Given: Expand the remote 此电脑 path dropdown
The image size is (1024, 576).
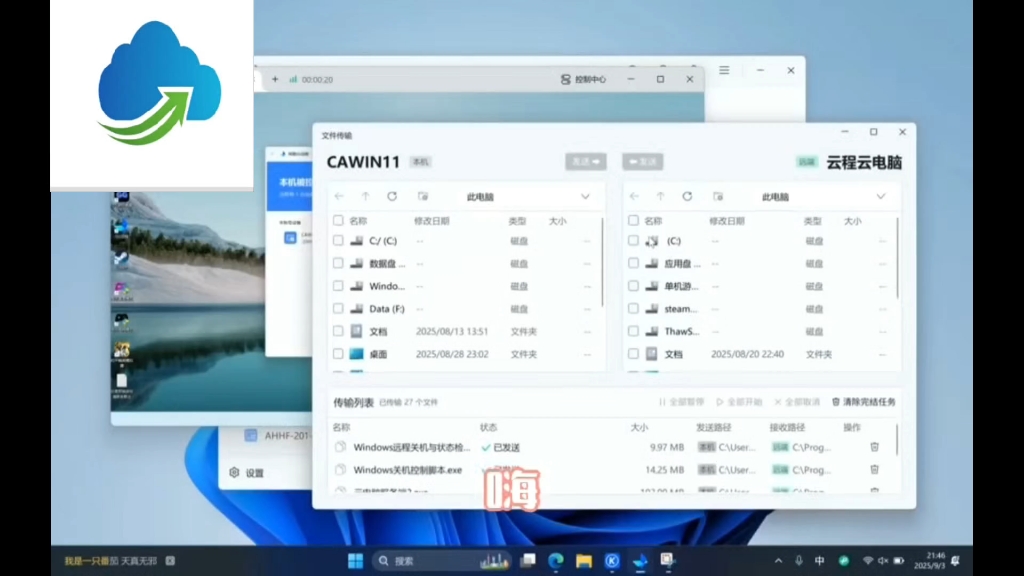Looking at the screenshot, I should (x=881, y=197).
